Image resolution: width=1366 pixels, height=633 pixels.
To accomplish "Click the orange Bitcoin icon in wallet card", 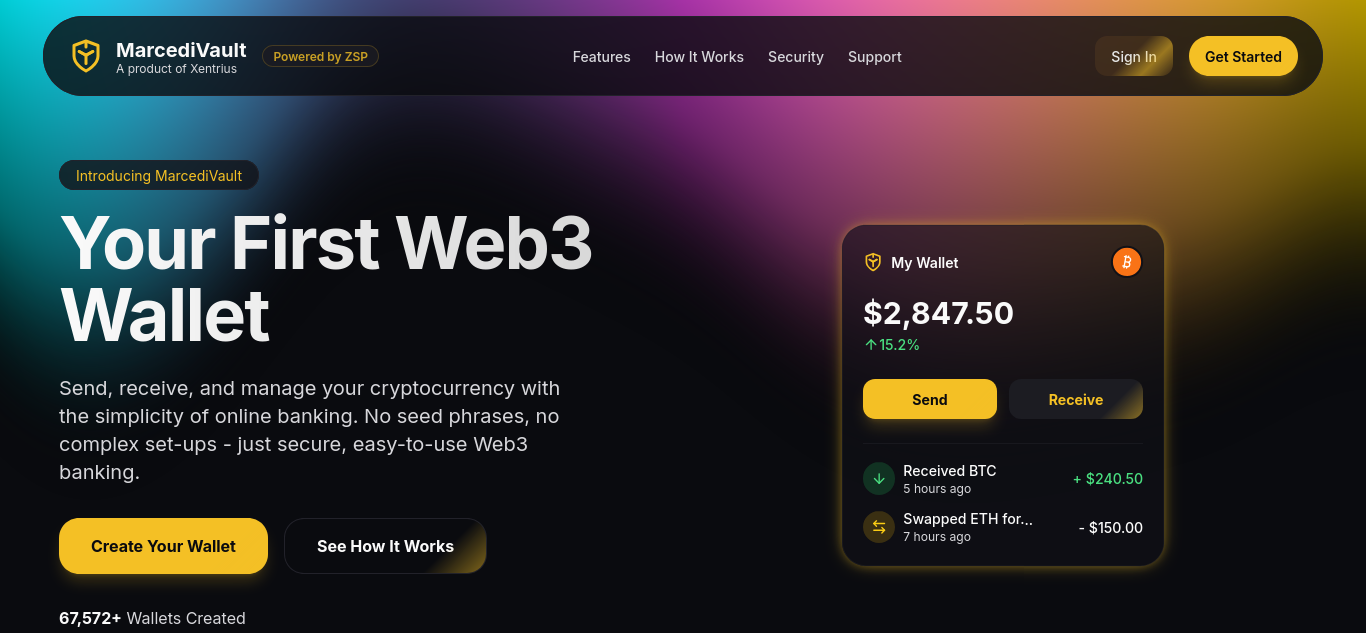I will point(1127,262).
